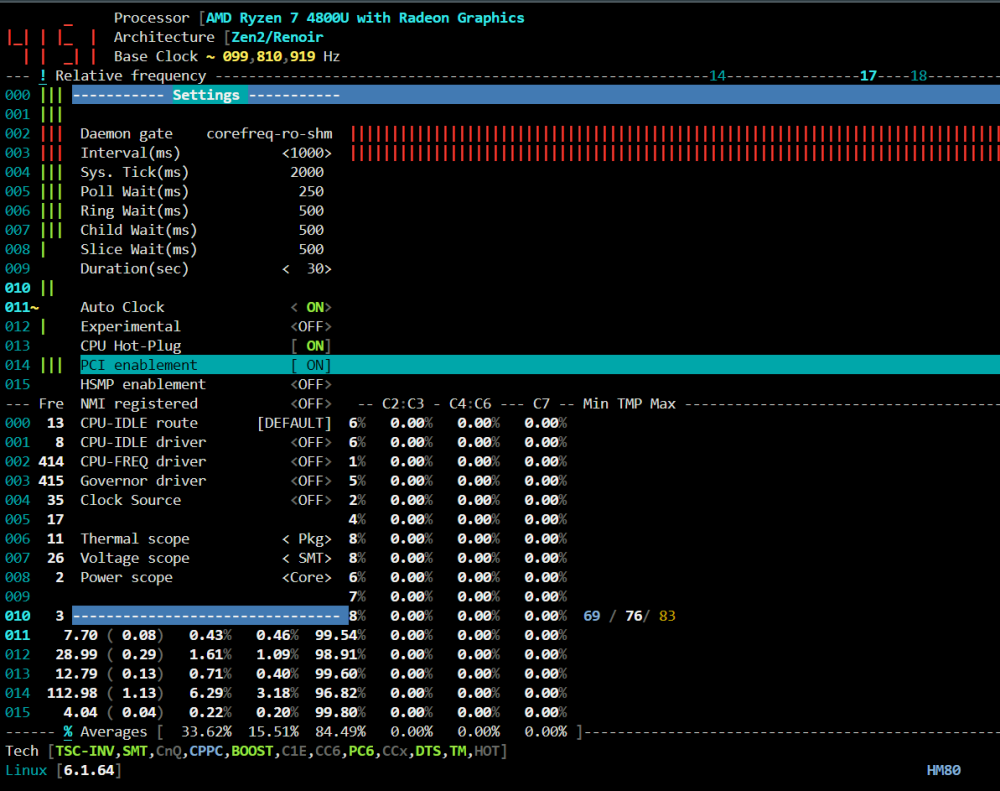Click the C1E tech flag

point(294,751)
